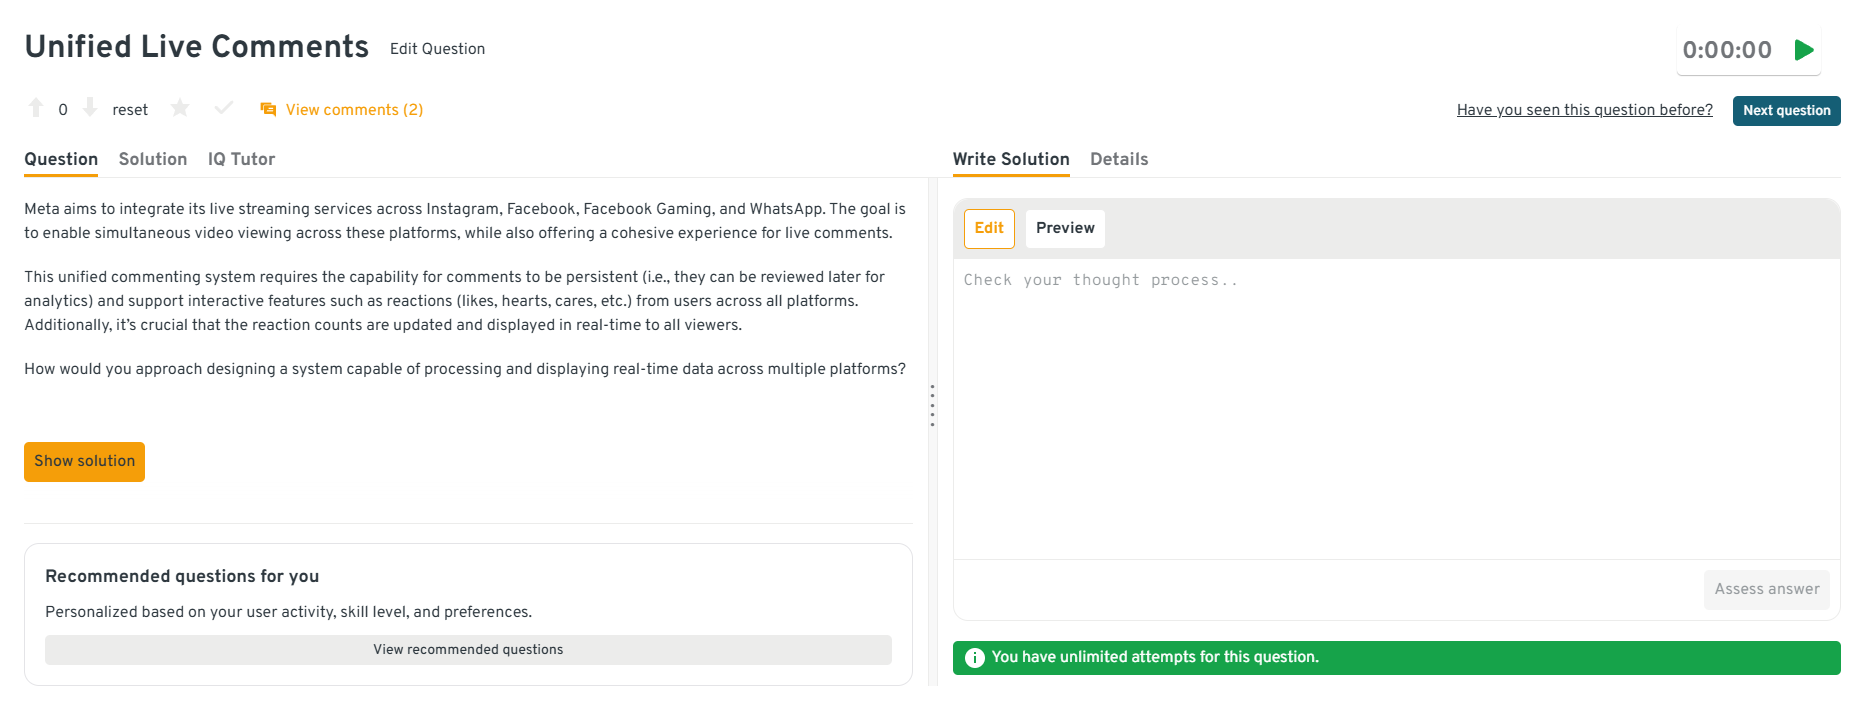Toggle Preview mode in the editor
1864x712 pixels.
point(1065,228)
